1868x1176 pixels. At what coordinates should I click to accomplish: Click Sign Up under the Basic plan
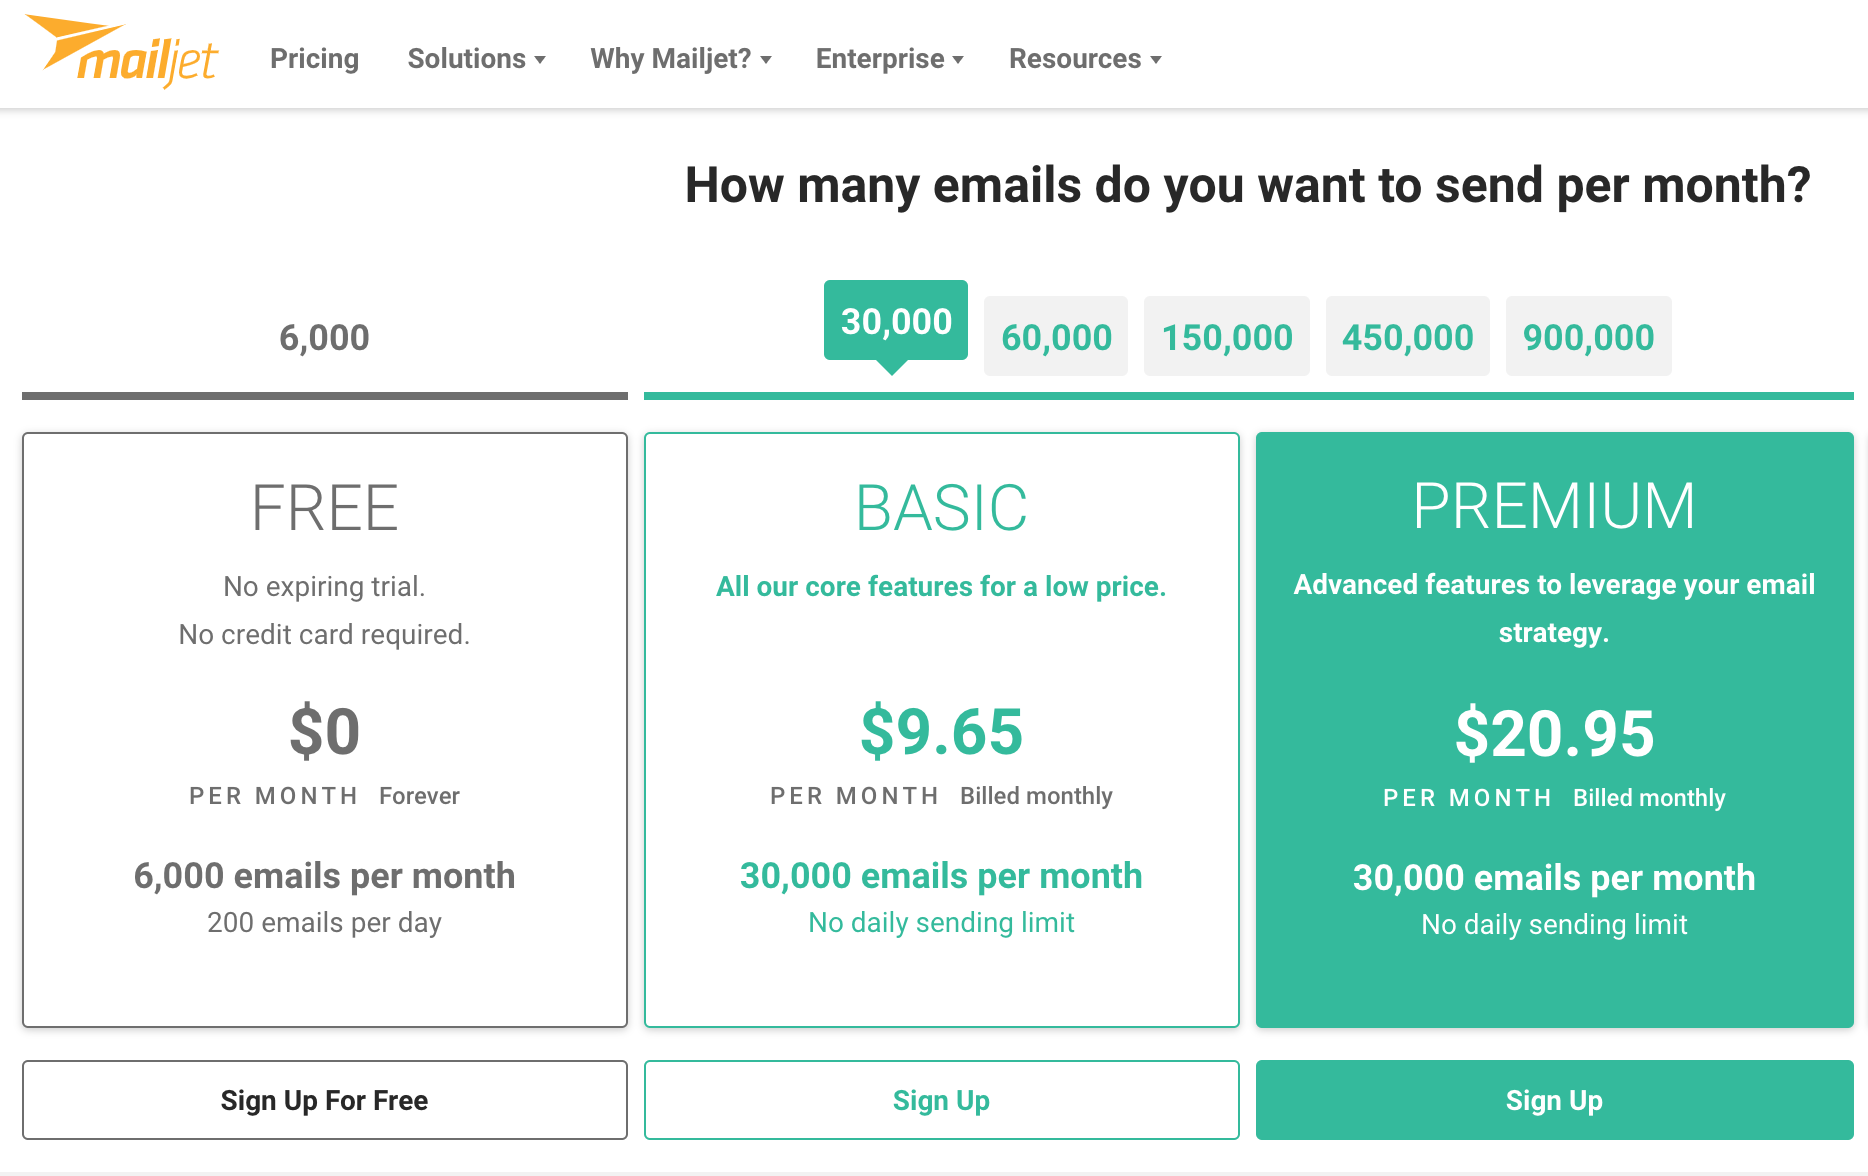(942, 1100)
